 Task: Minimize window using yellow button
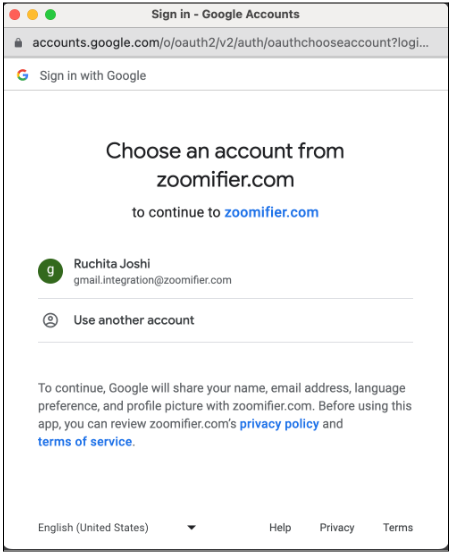(x=32, y=14)
